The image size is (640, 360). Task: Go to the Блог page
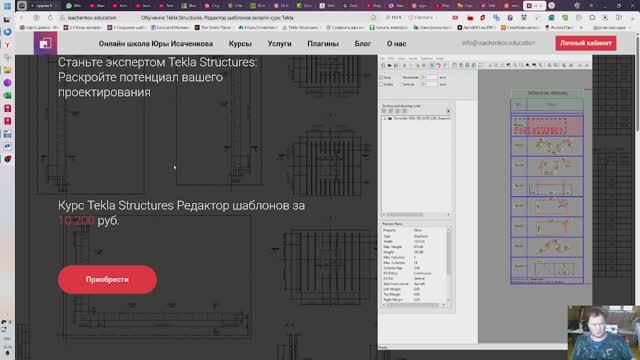[362, 44]
